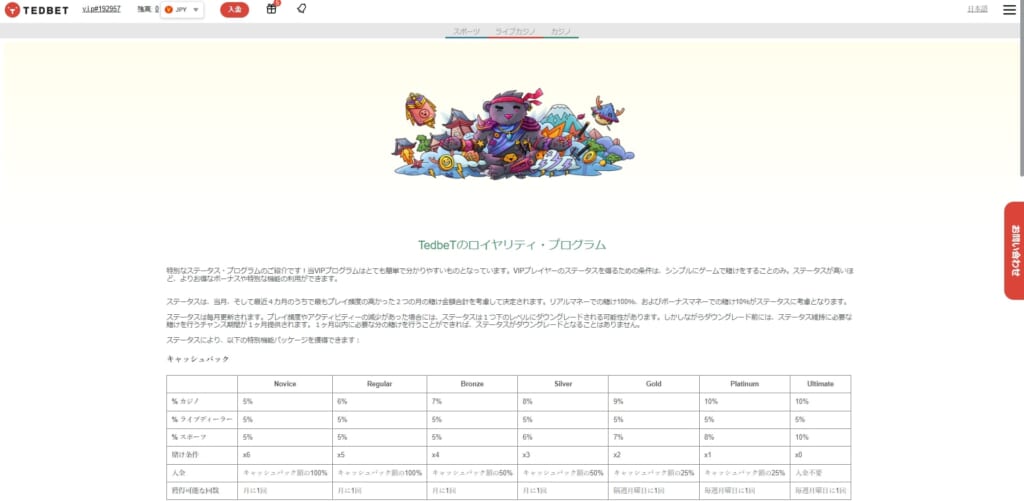Expand the JPY currency dropdown arrow

196,10
